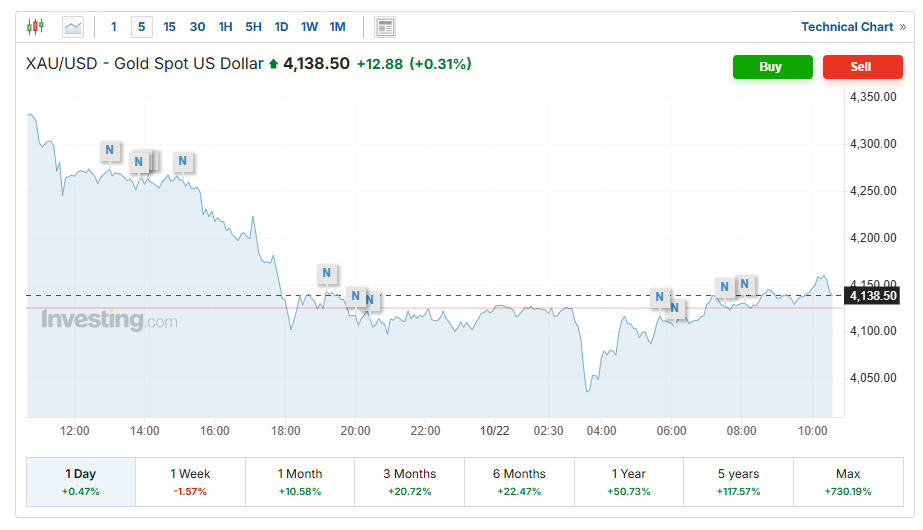Viewport: 923px width, 530px height.
Task: Set the interval to 1M
Action: click(337, 27)
